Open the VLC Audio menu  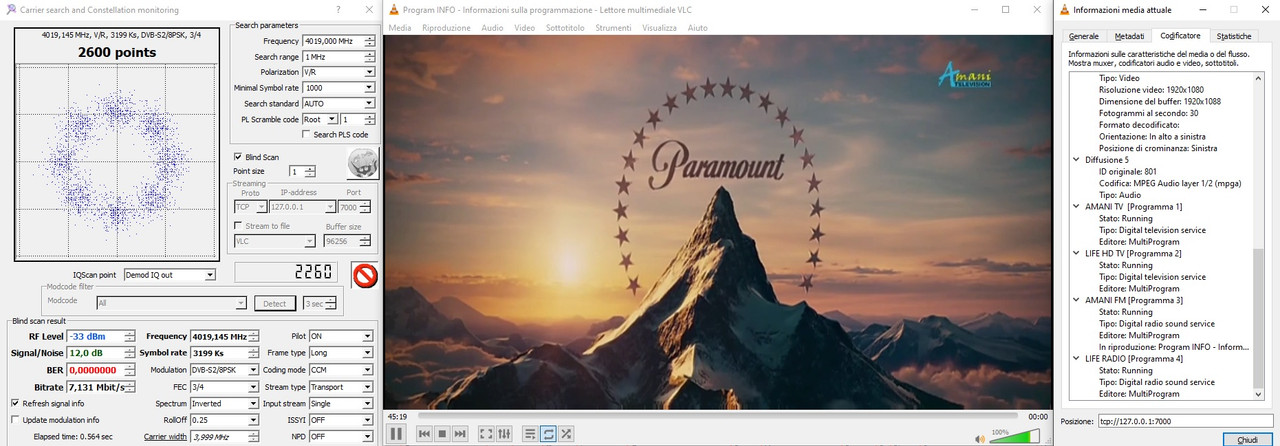[492, 28]
